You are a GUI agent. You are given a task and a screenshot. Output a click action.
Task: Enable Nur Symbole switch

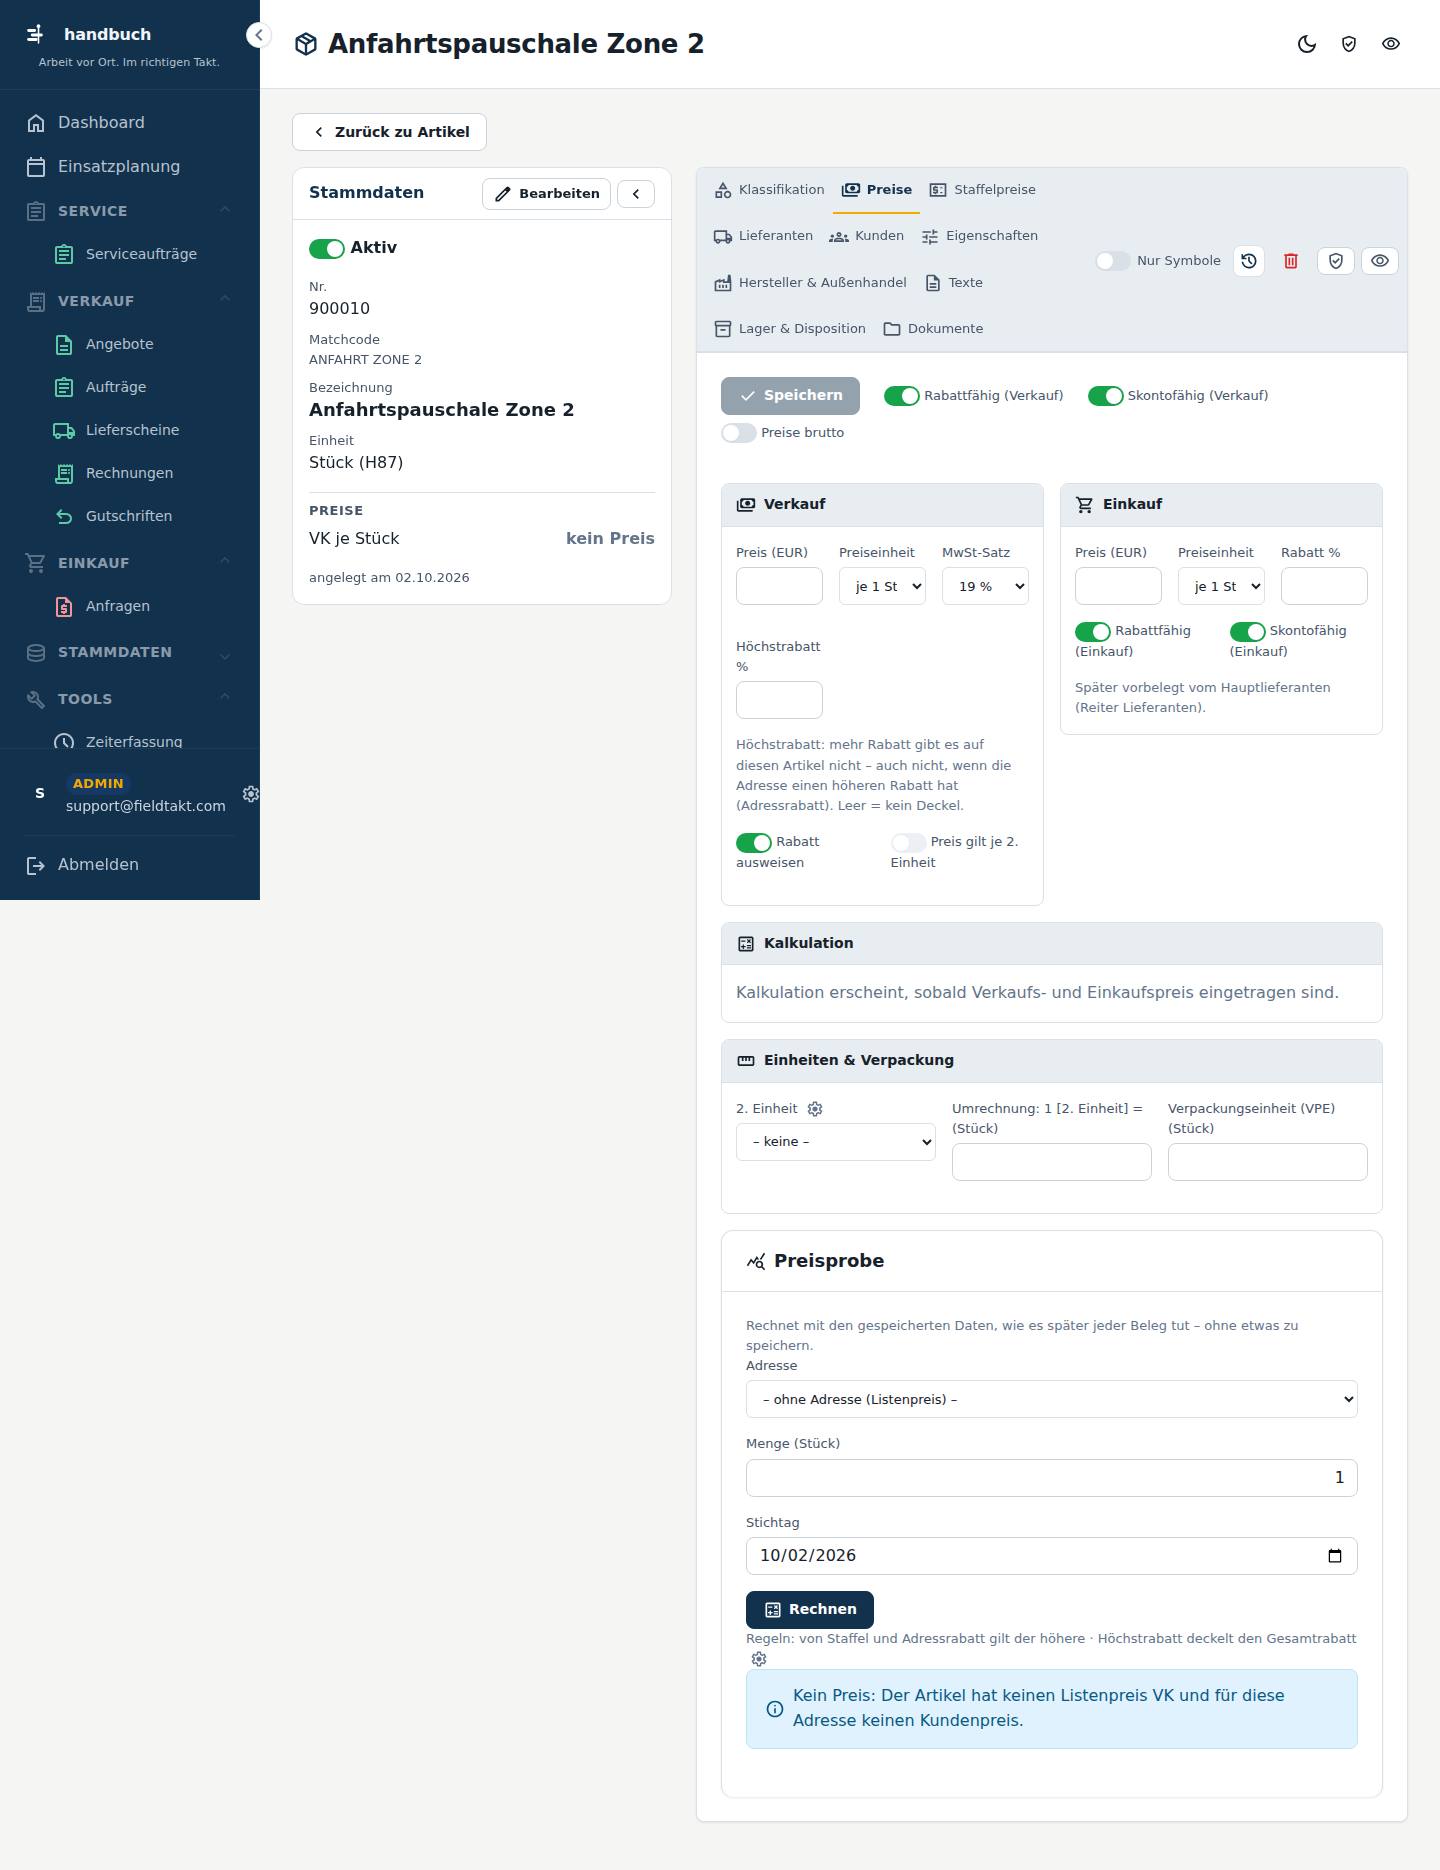[1112, 261]
